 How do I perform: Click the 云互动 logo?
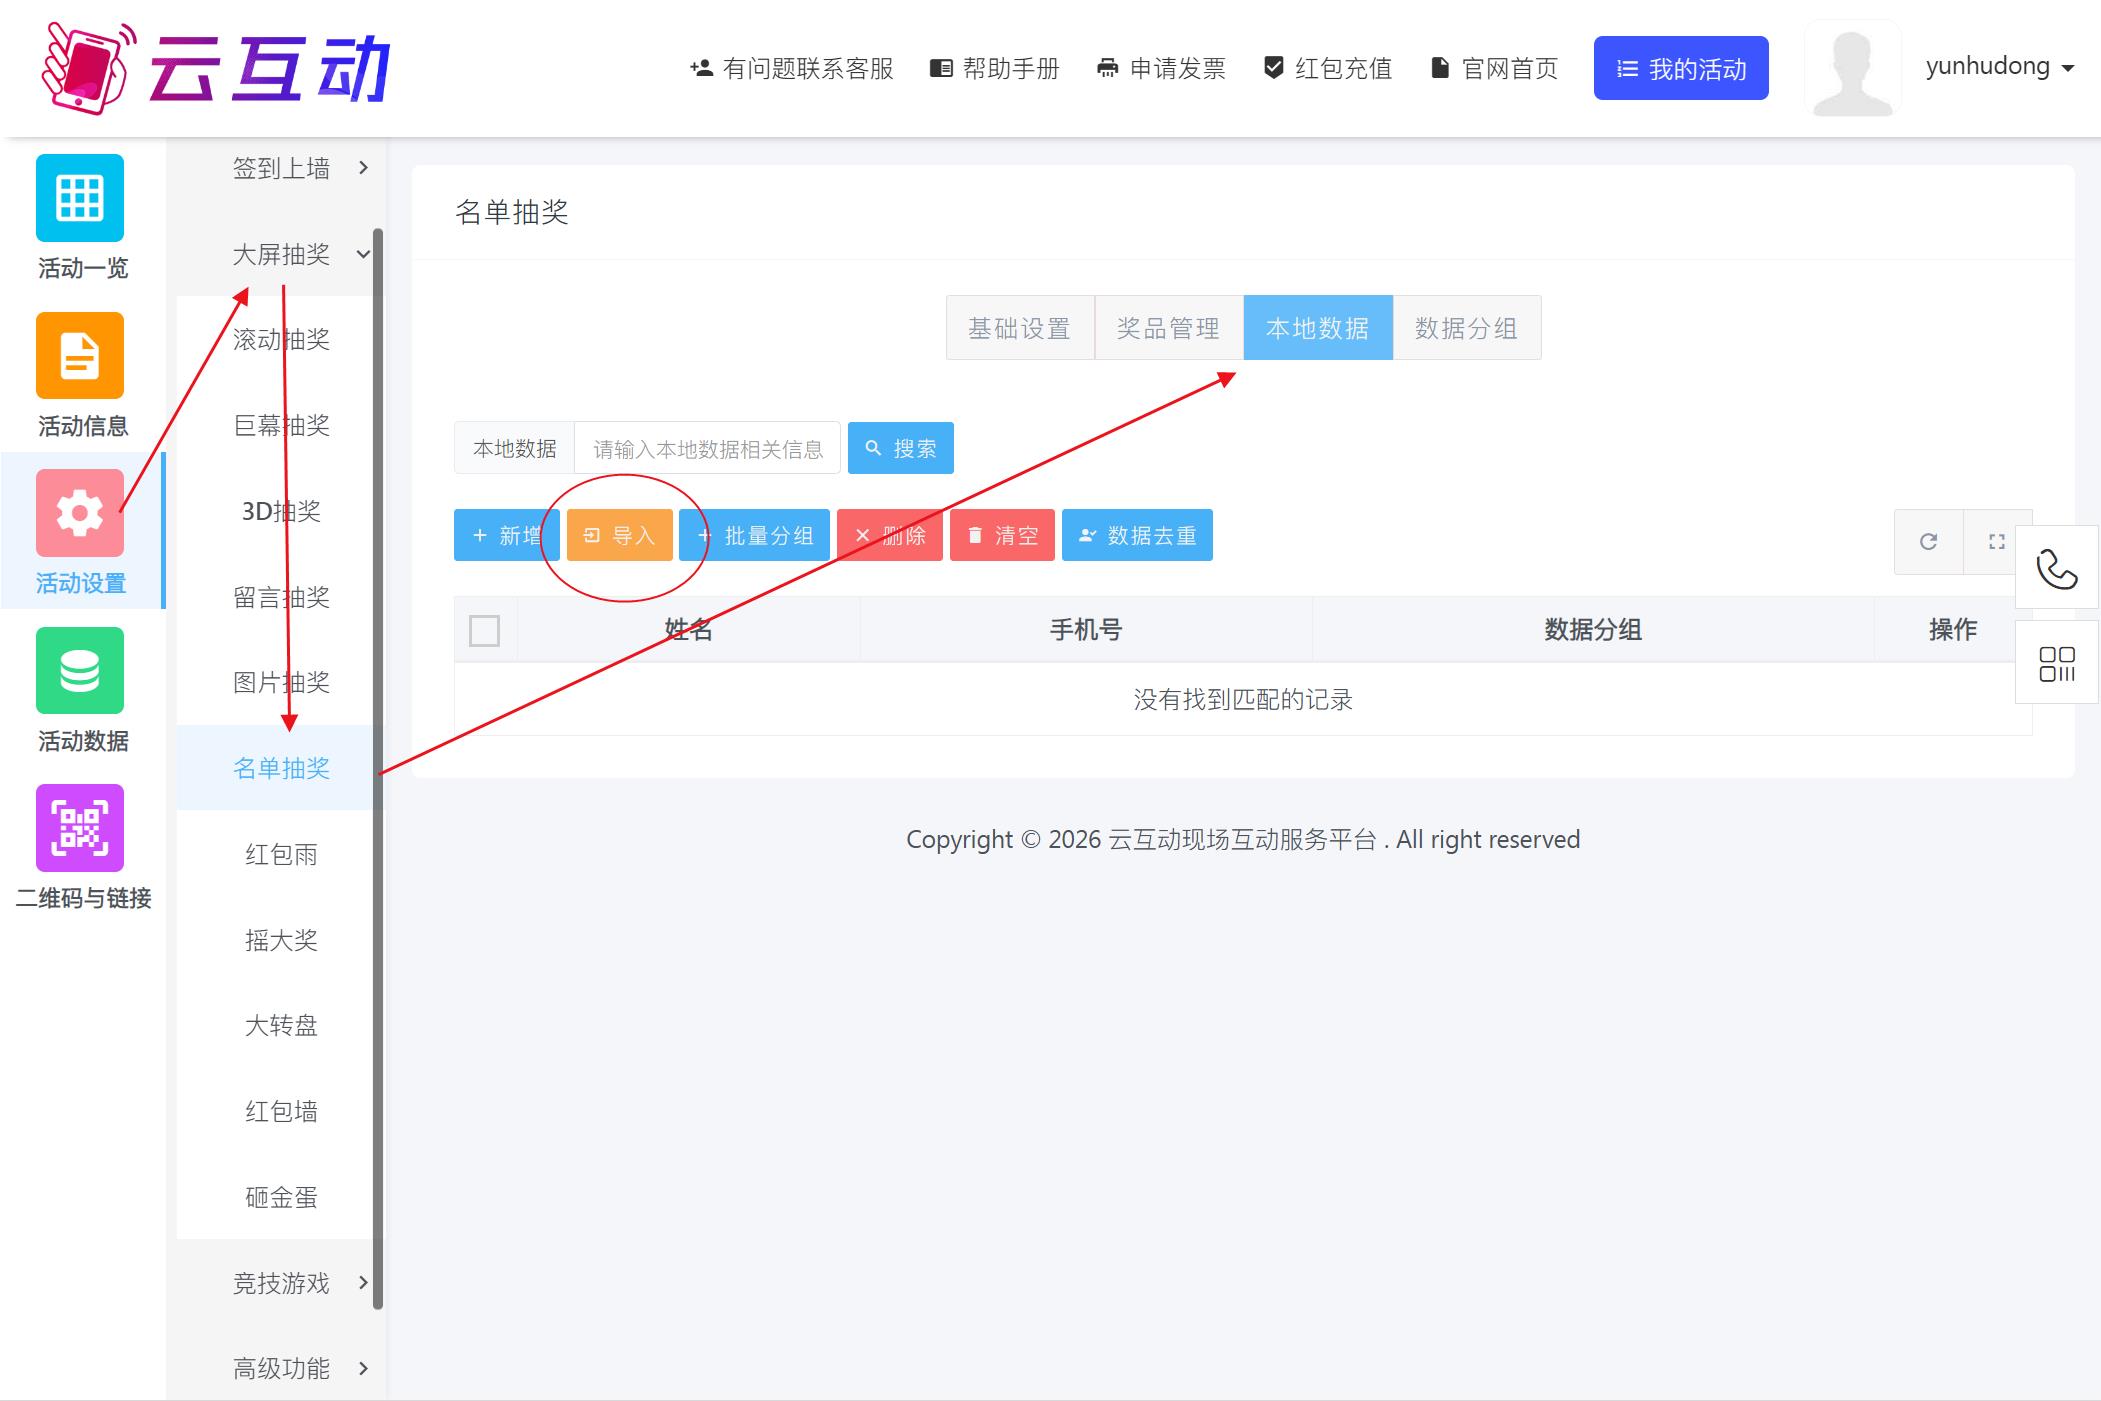coord(215,67)
